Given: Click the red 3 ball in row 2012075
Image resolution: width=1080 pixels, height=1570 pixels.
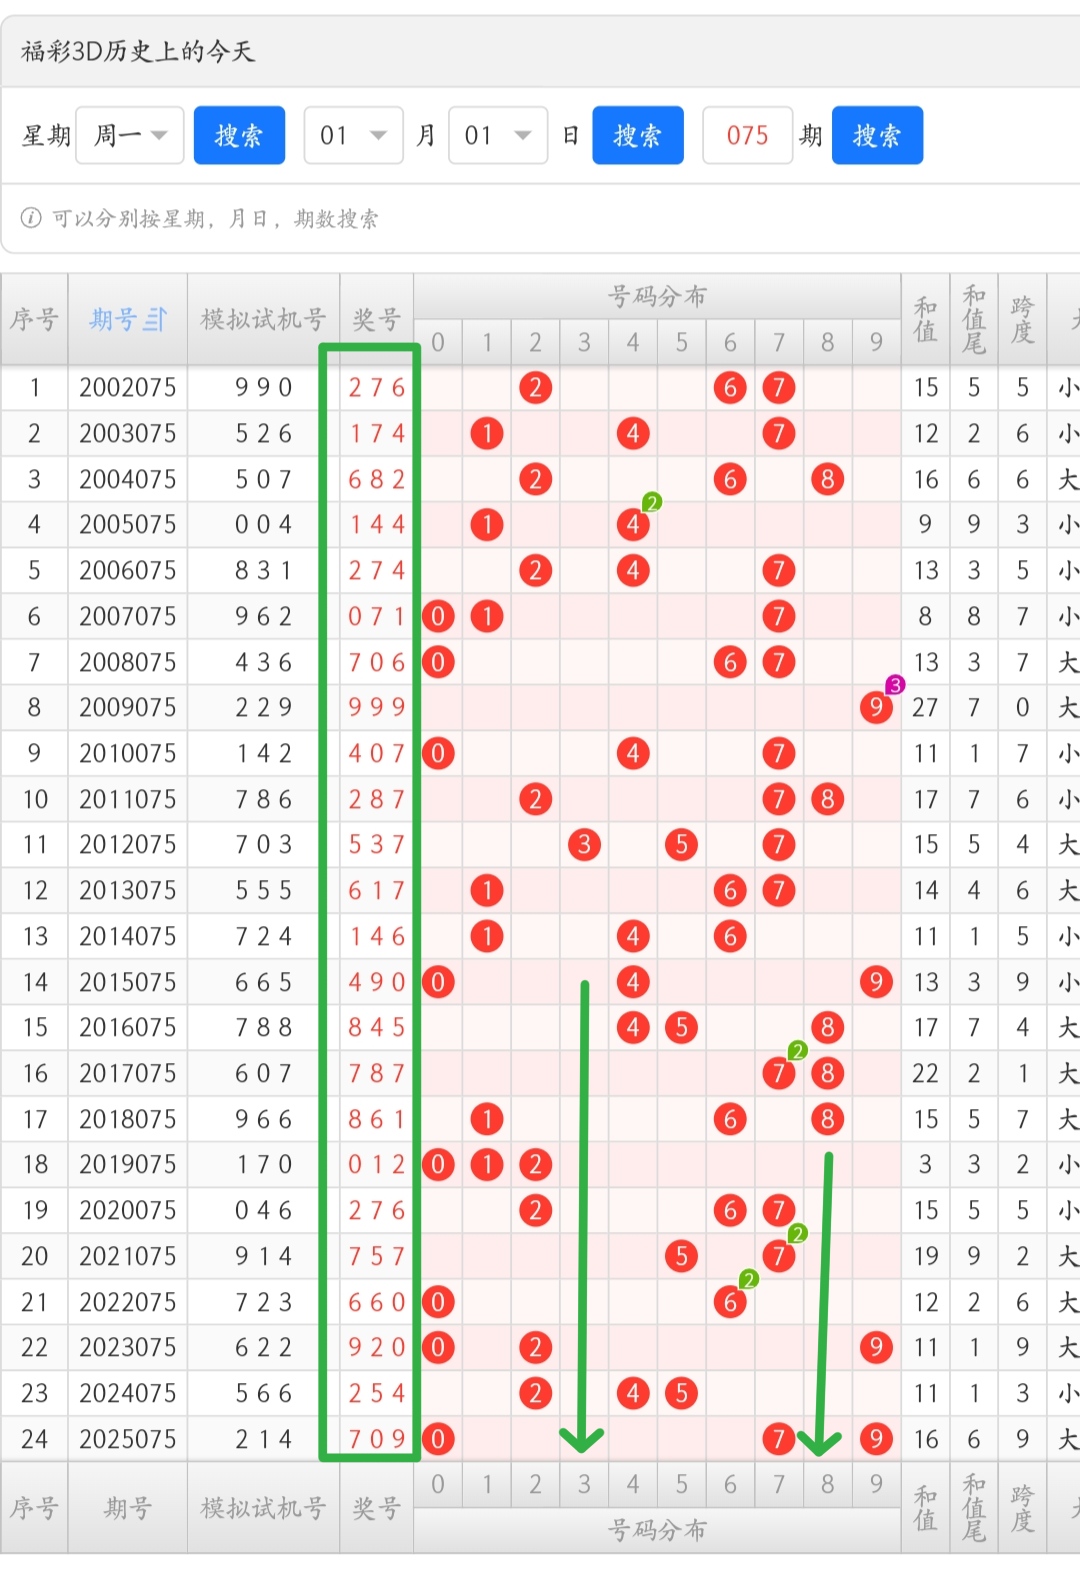Looking at the screenshot, I should coord(584,845).
